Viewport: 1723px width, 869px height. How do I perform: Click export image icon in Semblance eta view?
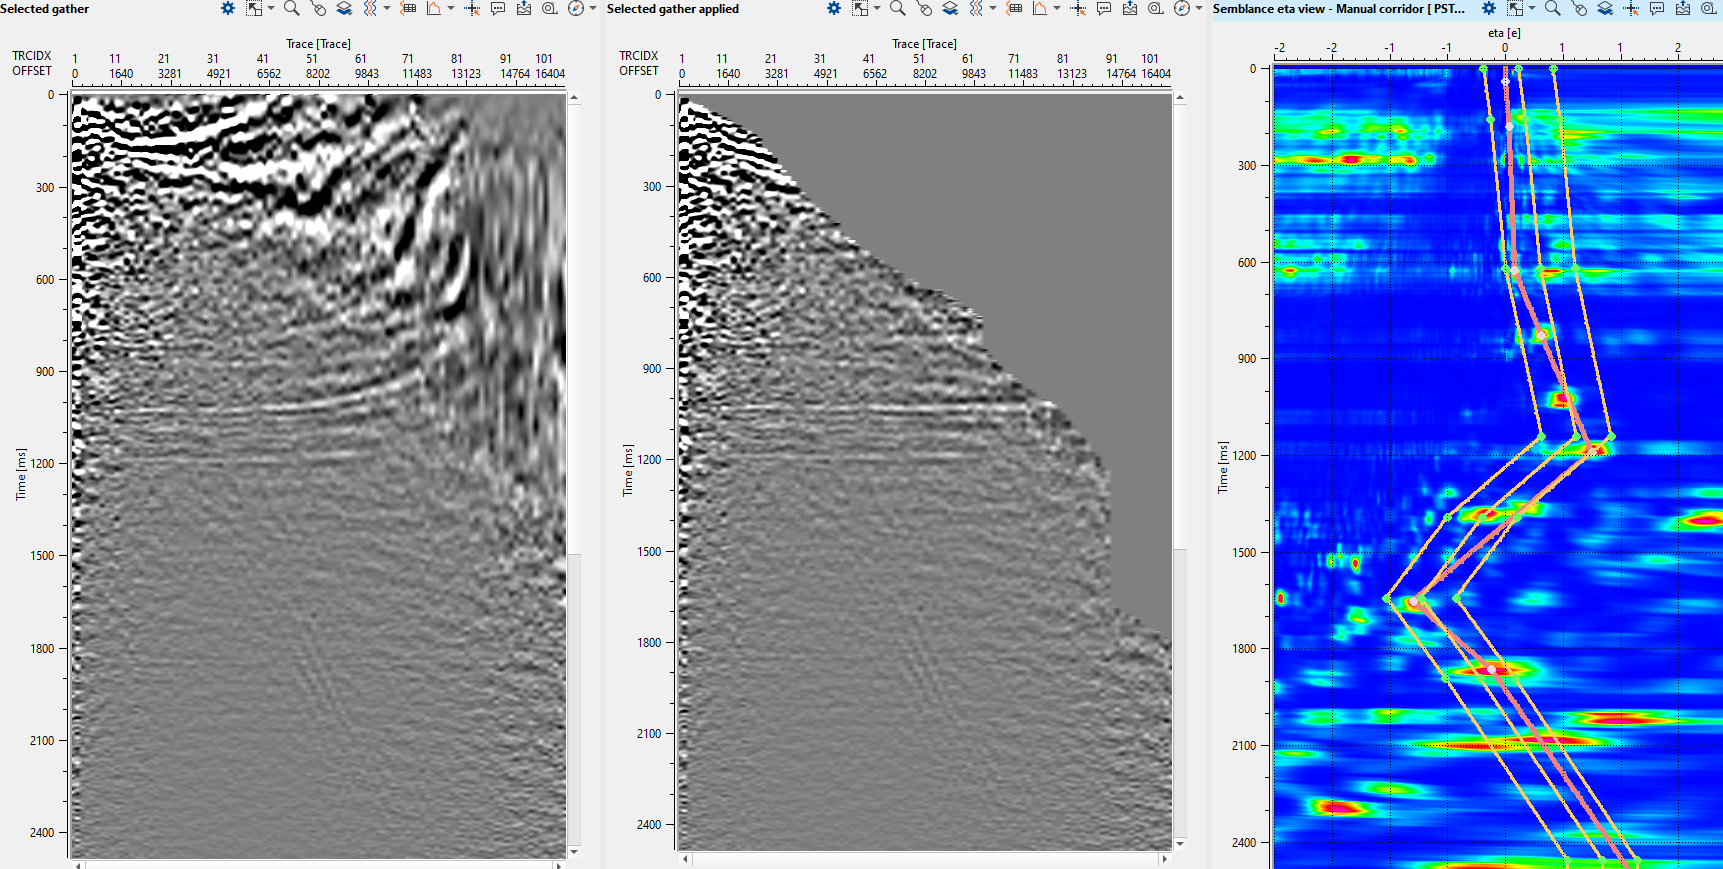(x=1683, y=9)
